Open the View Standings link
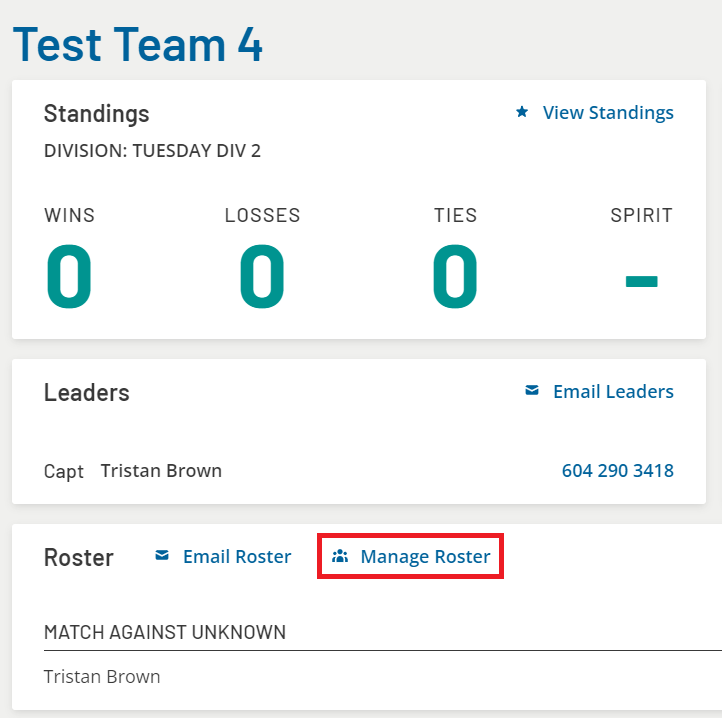Viewport: 722px width, 718px height. coord(607,113)
